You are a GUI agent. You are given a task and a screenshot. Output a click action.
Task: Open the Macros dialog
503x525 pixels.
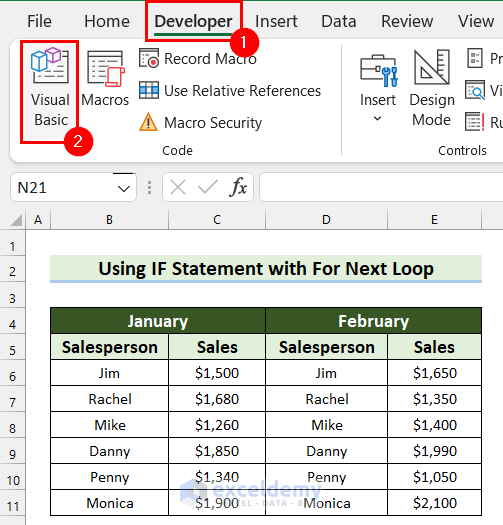(x=105, y=79)
